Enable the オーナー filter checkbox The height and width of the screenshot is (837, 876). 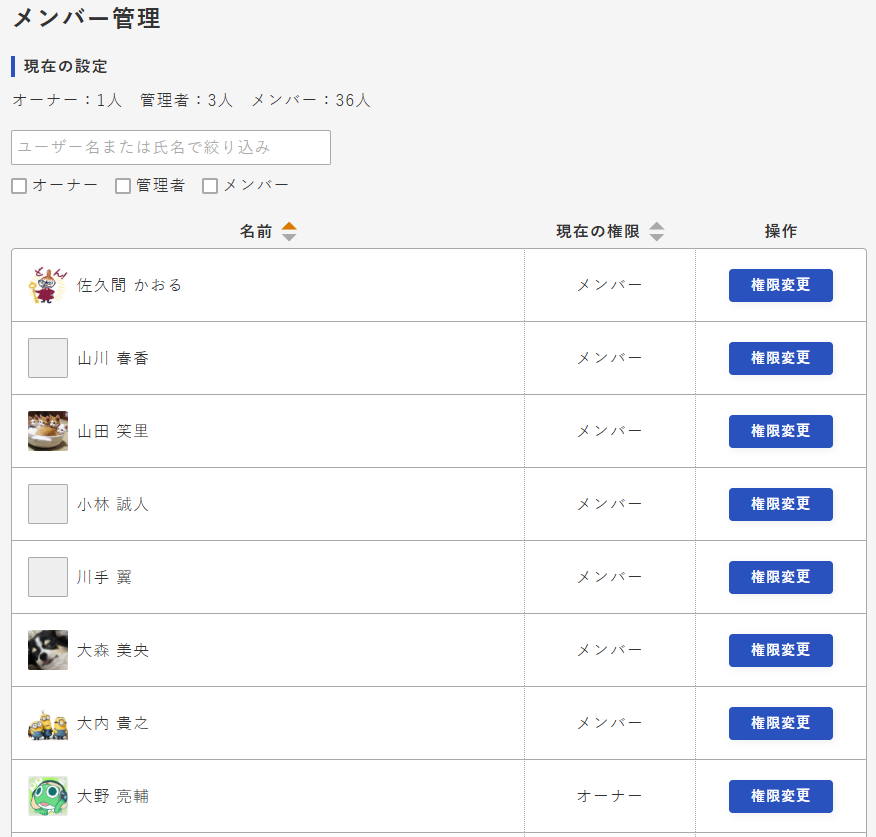pos(19,186)
